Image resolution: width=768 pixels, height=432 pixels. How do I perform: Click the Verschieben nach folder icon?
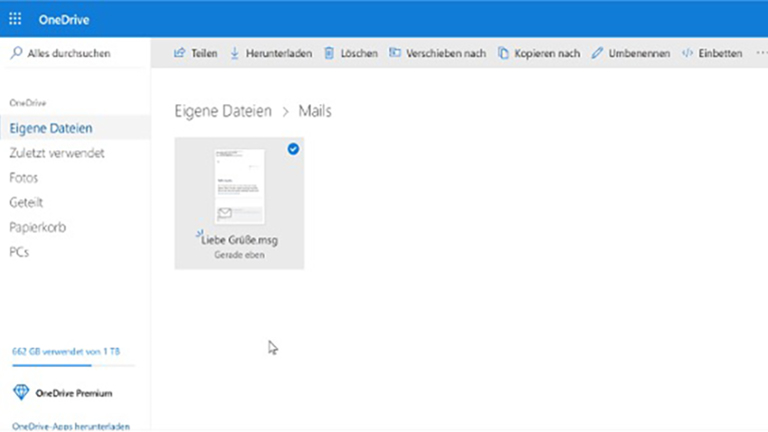coord(395,53)
